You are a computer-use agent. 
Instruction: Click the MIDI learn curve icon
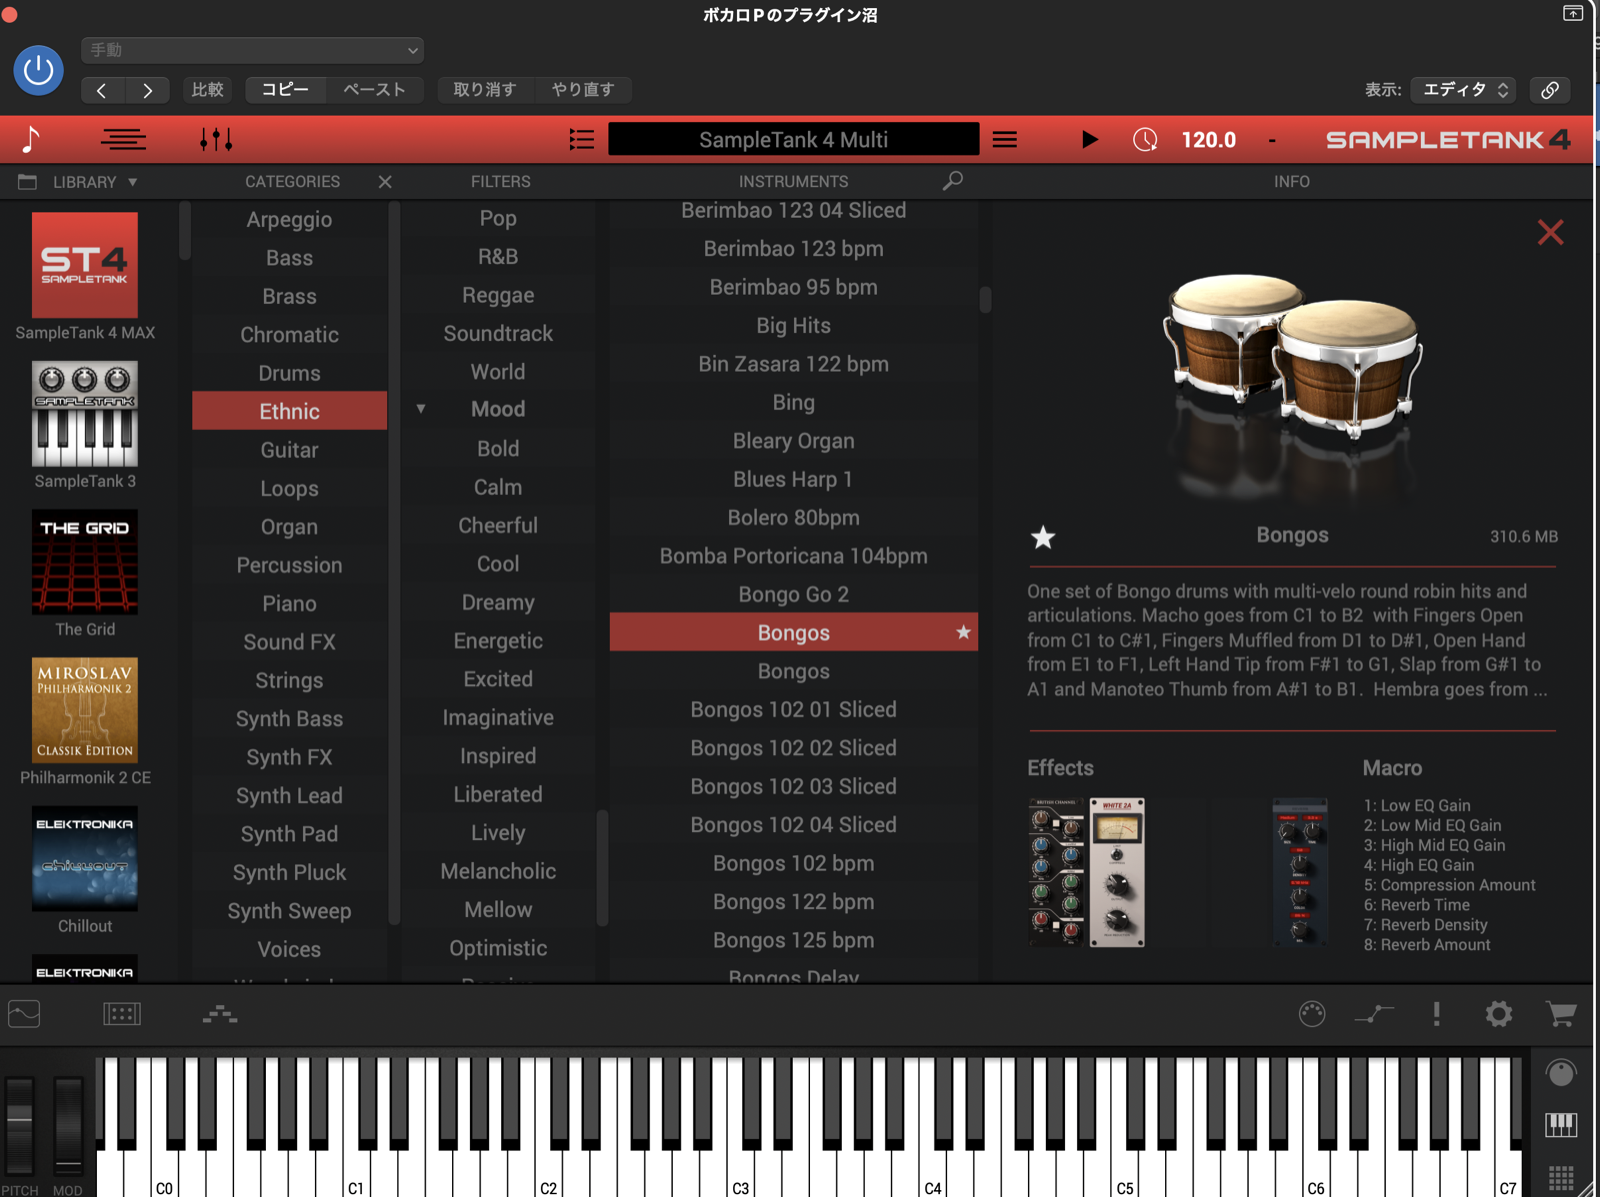(x=1374, y=1014)
